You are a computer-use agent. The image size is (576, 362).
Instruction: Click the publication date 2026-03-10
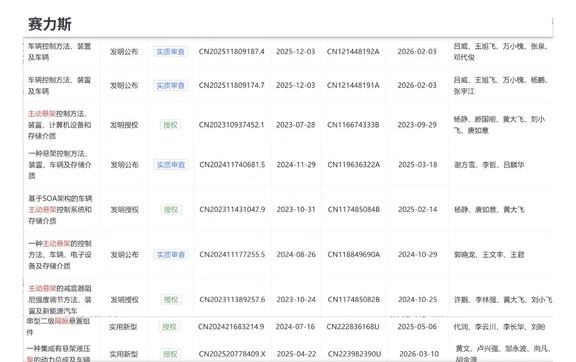pos(419,354)
